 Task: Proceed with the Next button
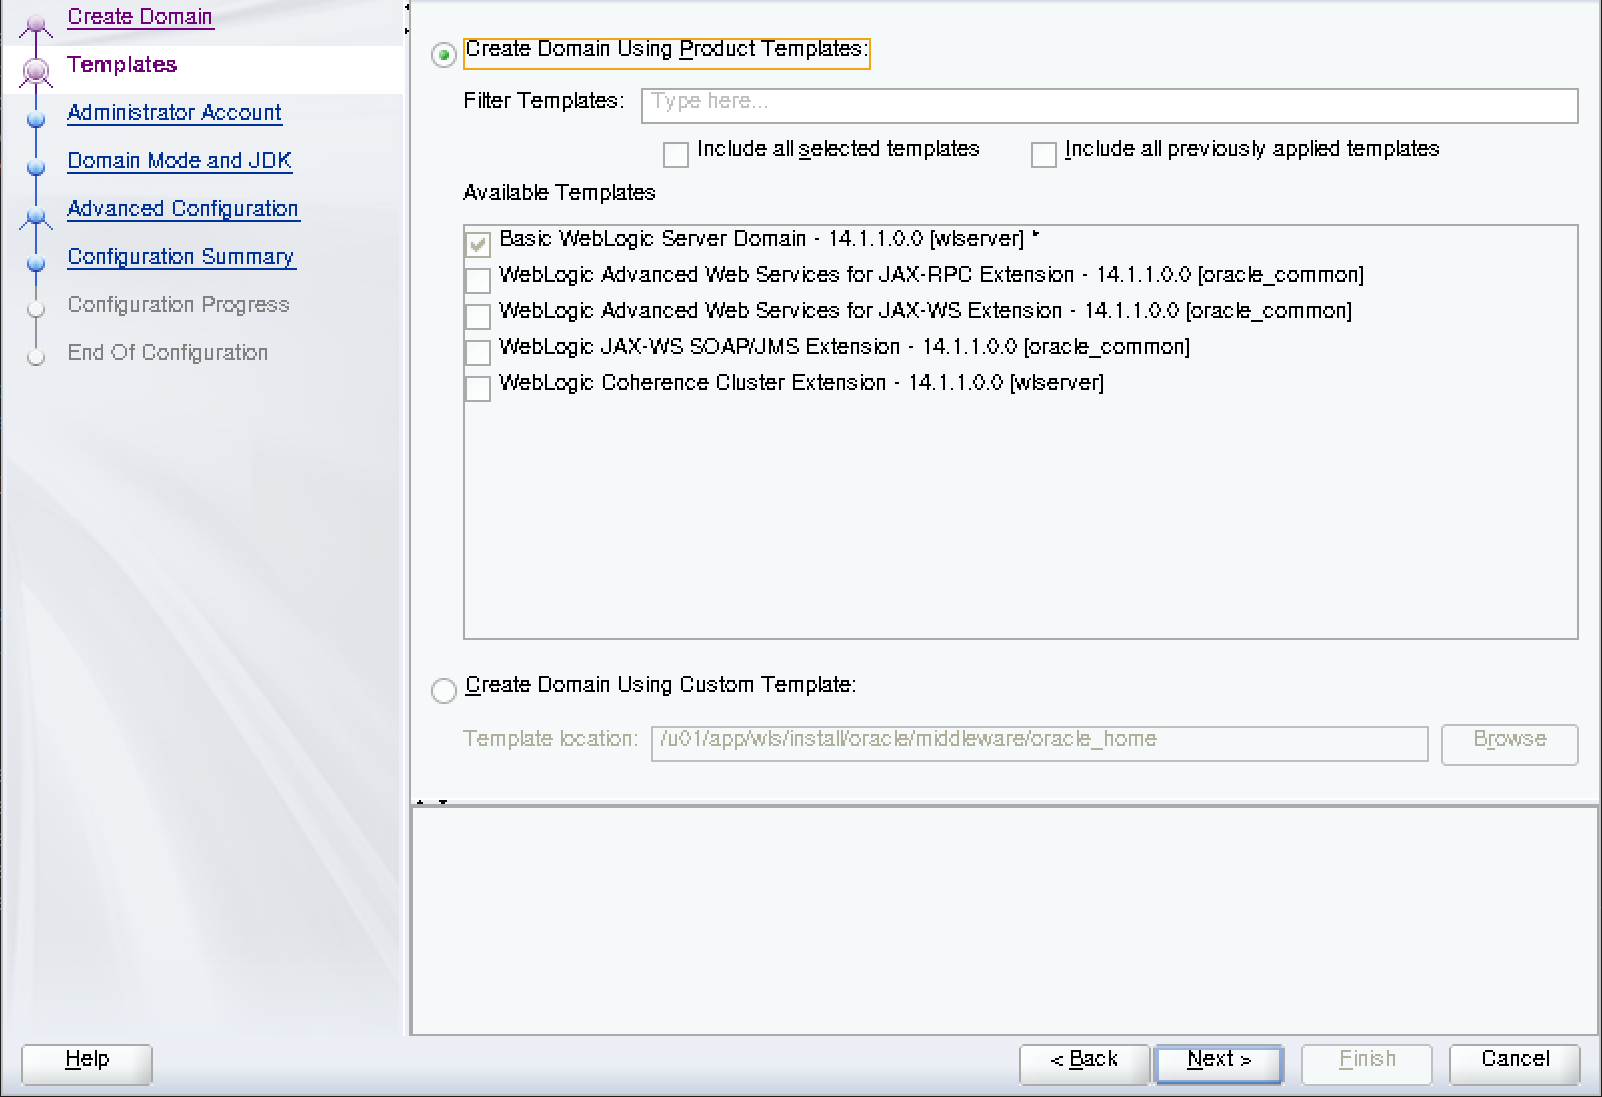[x=1218, y=1063]
